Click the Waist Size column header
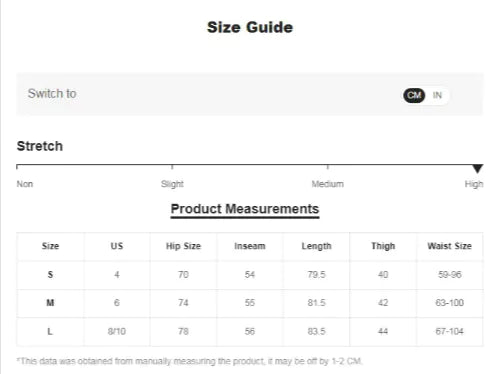 pyautogui.click(x=449, y=246)
